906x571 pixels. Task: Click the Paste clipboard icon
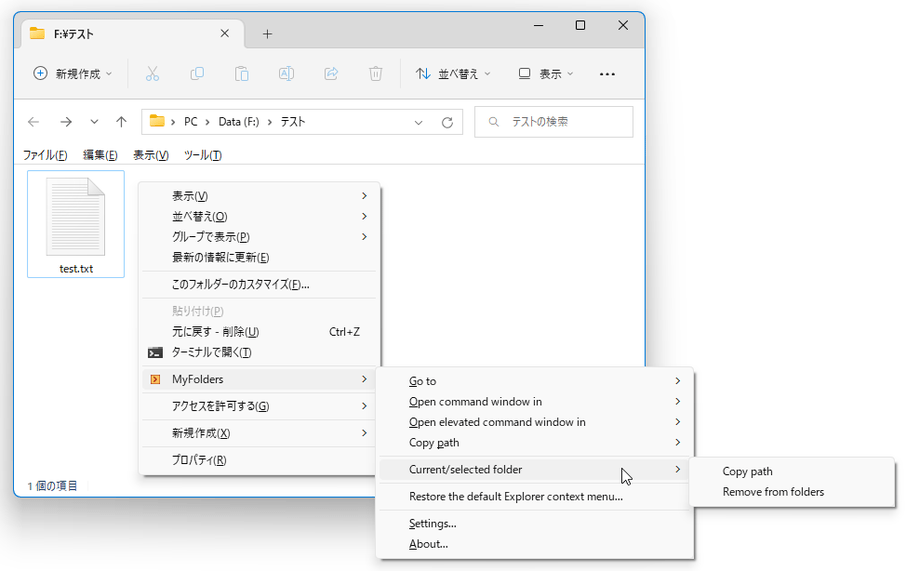point(242,74)
